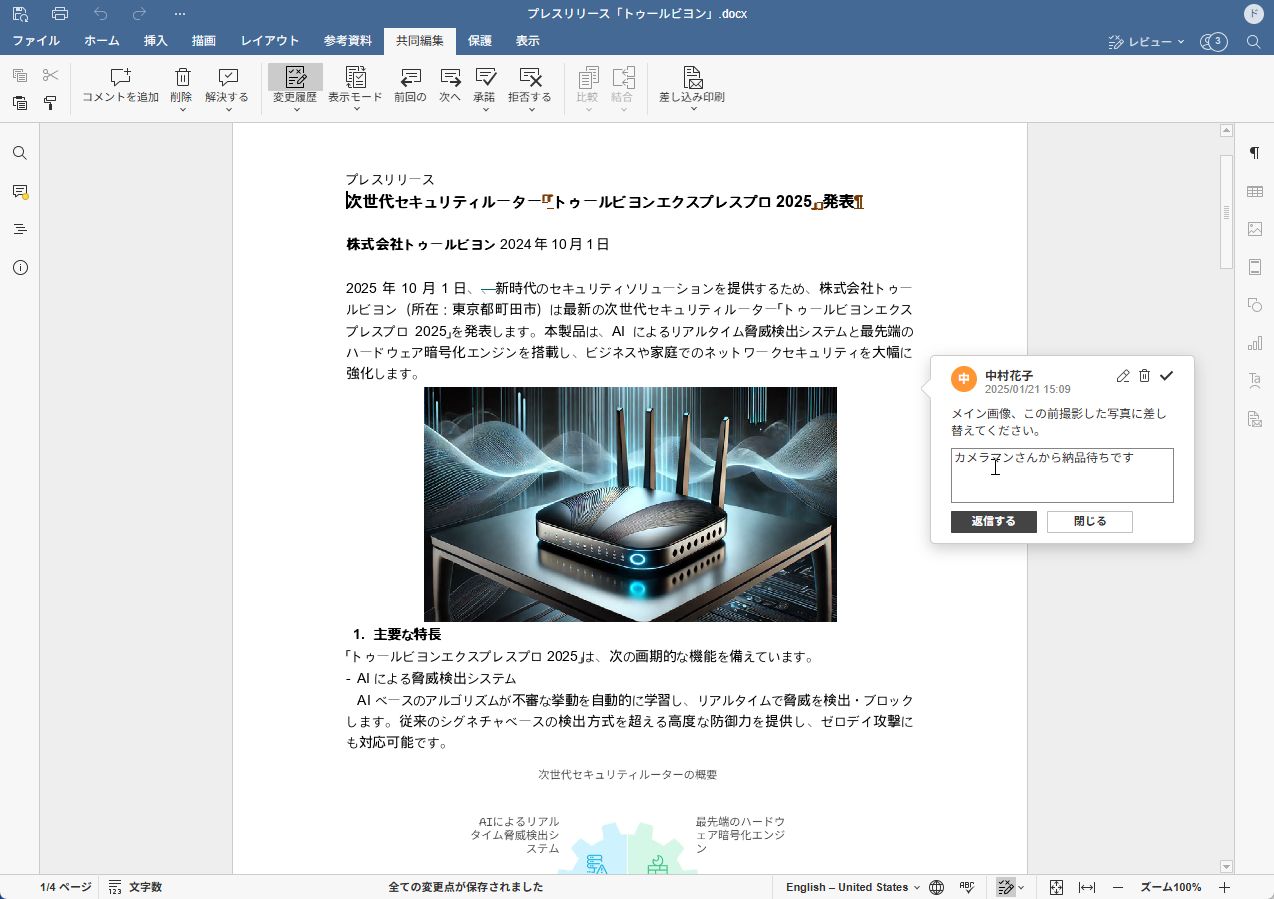Copy with the copy icon
1274x899 pixels.
coord(20,76)
